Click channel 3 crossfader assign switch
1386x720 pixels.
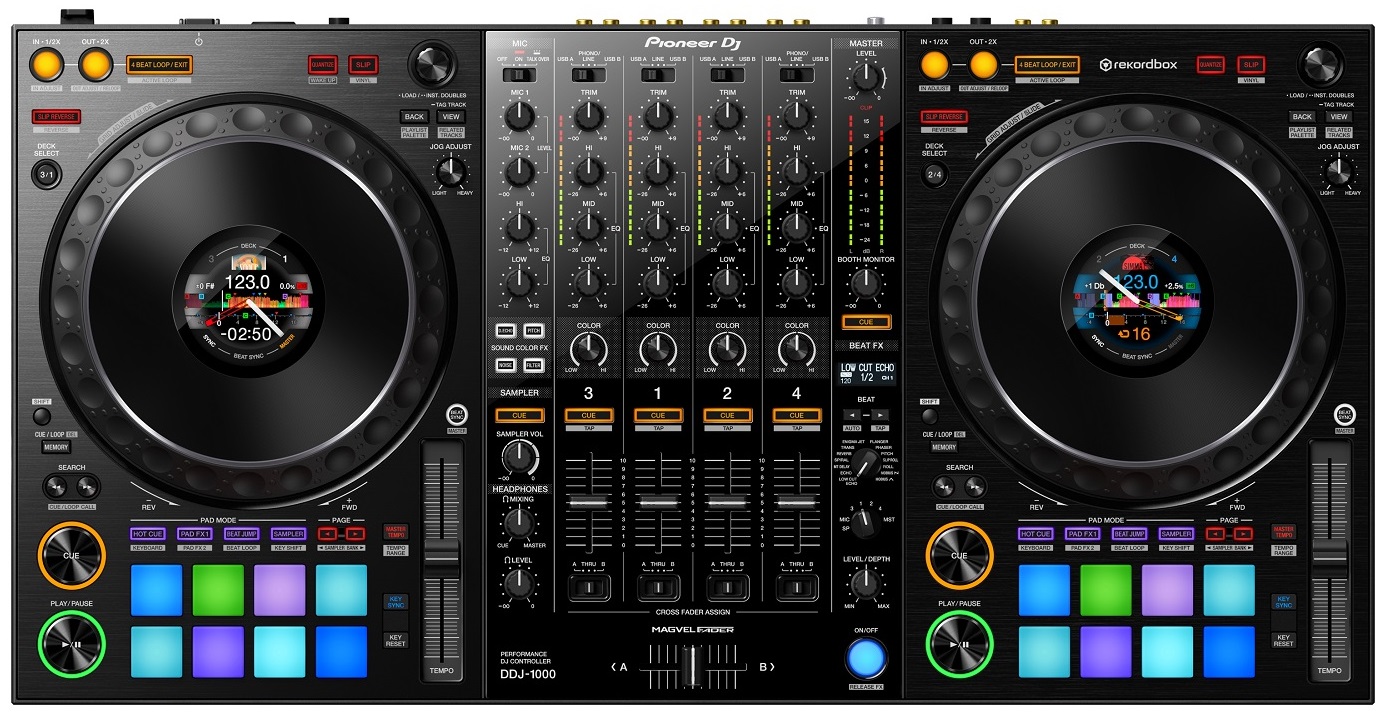[x=588, y=587]
